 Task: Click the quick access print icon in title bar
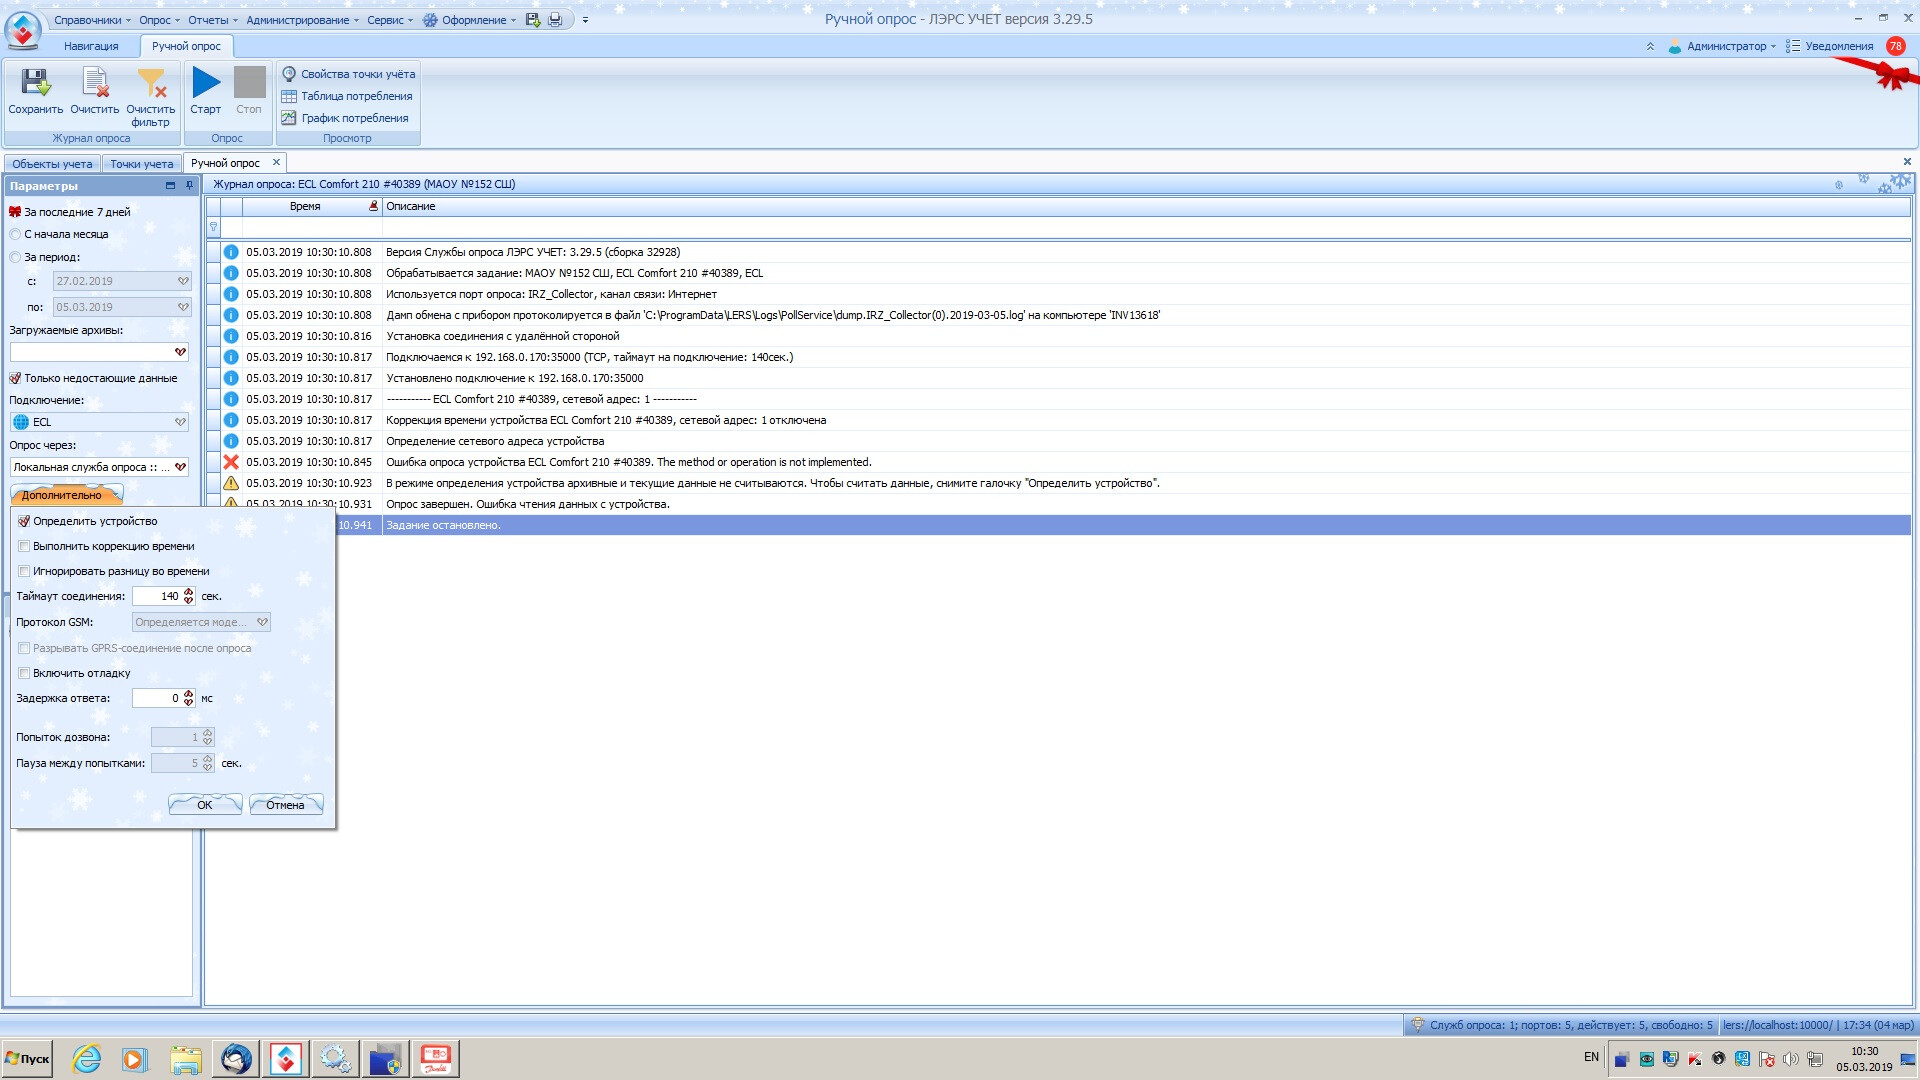tap(556, 19)
